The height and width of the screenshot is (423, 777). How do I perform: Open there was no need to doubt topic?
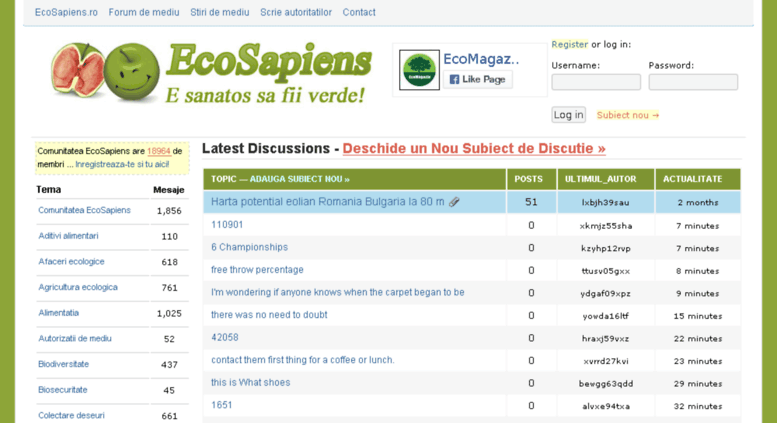(269, 315)
